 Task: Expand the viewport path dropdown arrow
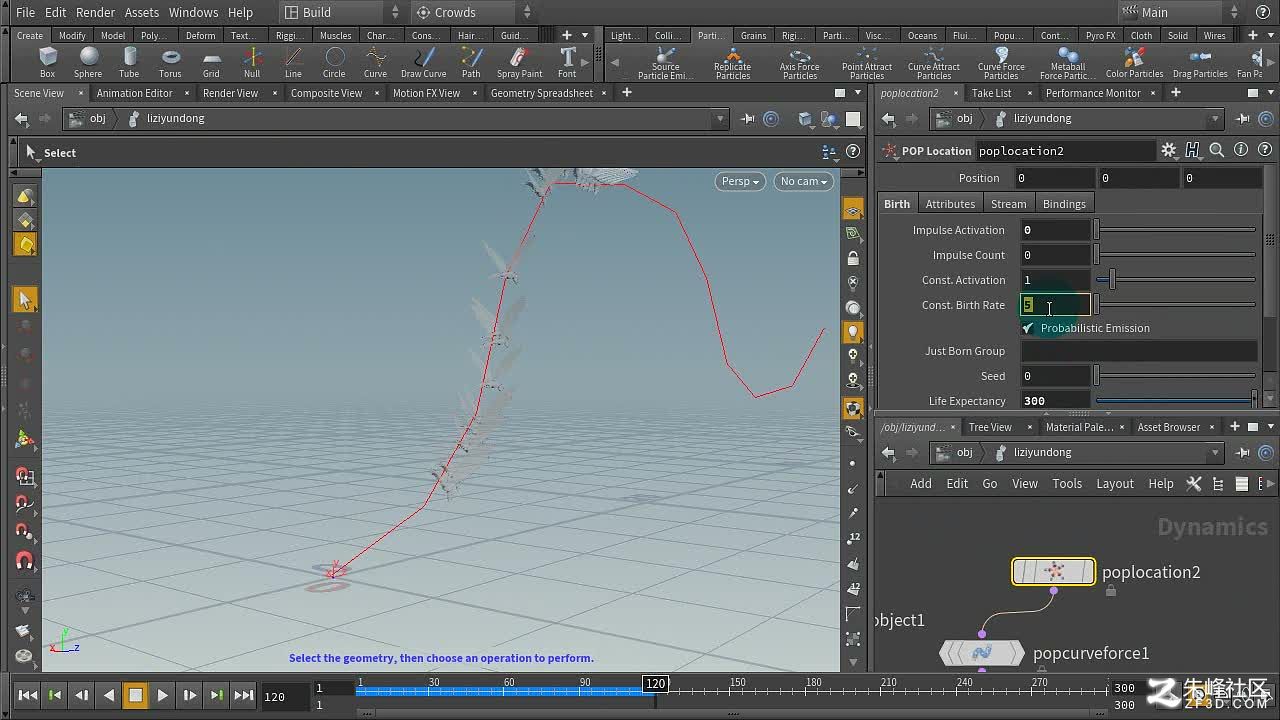(x=719, y=118)
